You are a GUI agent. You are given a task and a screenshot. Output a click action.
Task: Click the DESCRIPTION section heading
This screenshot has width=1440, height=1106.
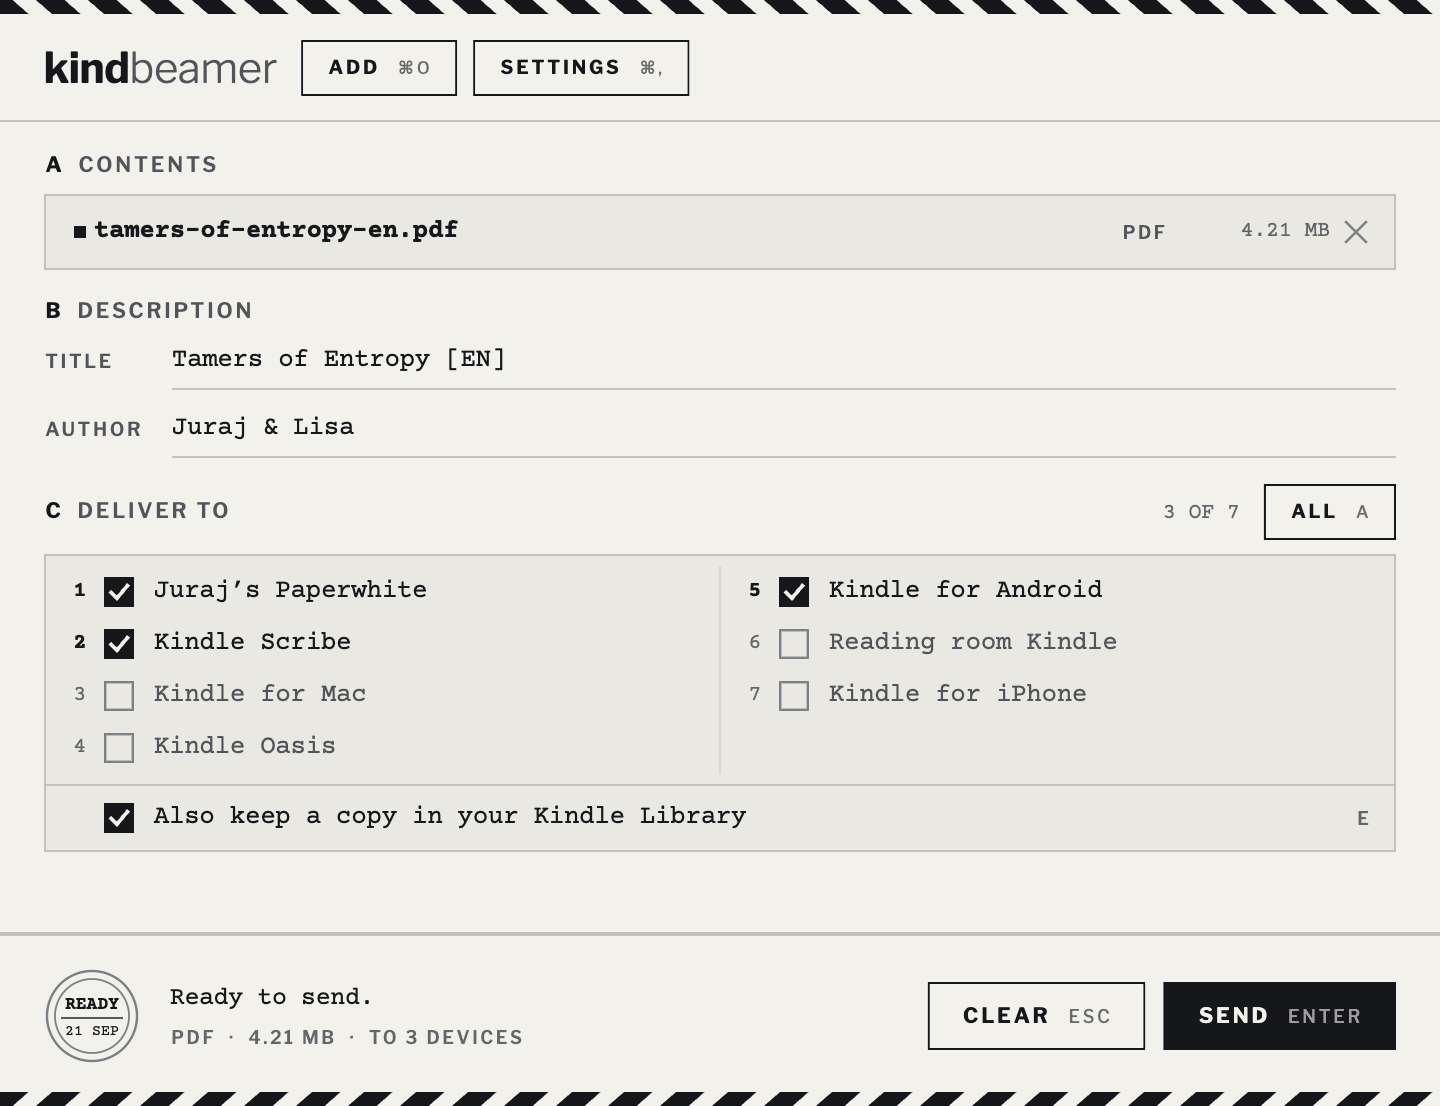click(x=165, y=310)
